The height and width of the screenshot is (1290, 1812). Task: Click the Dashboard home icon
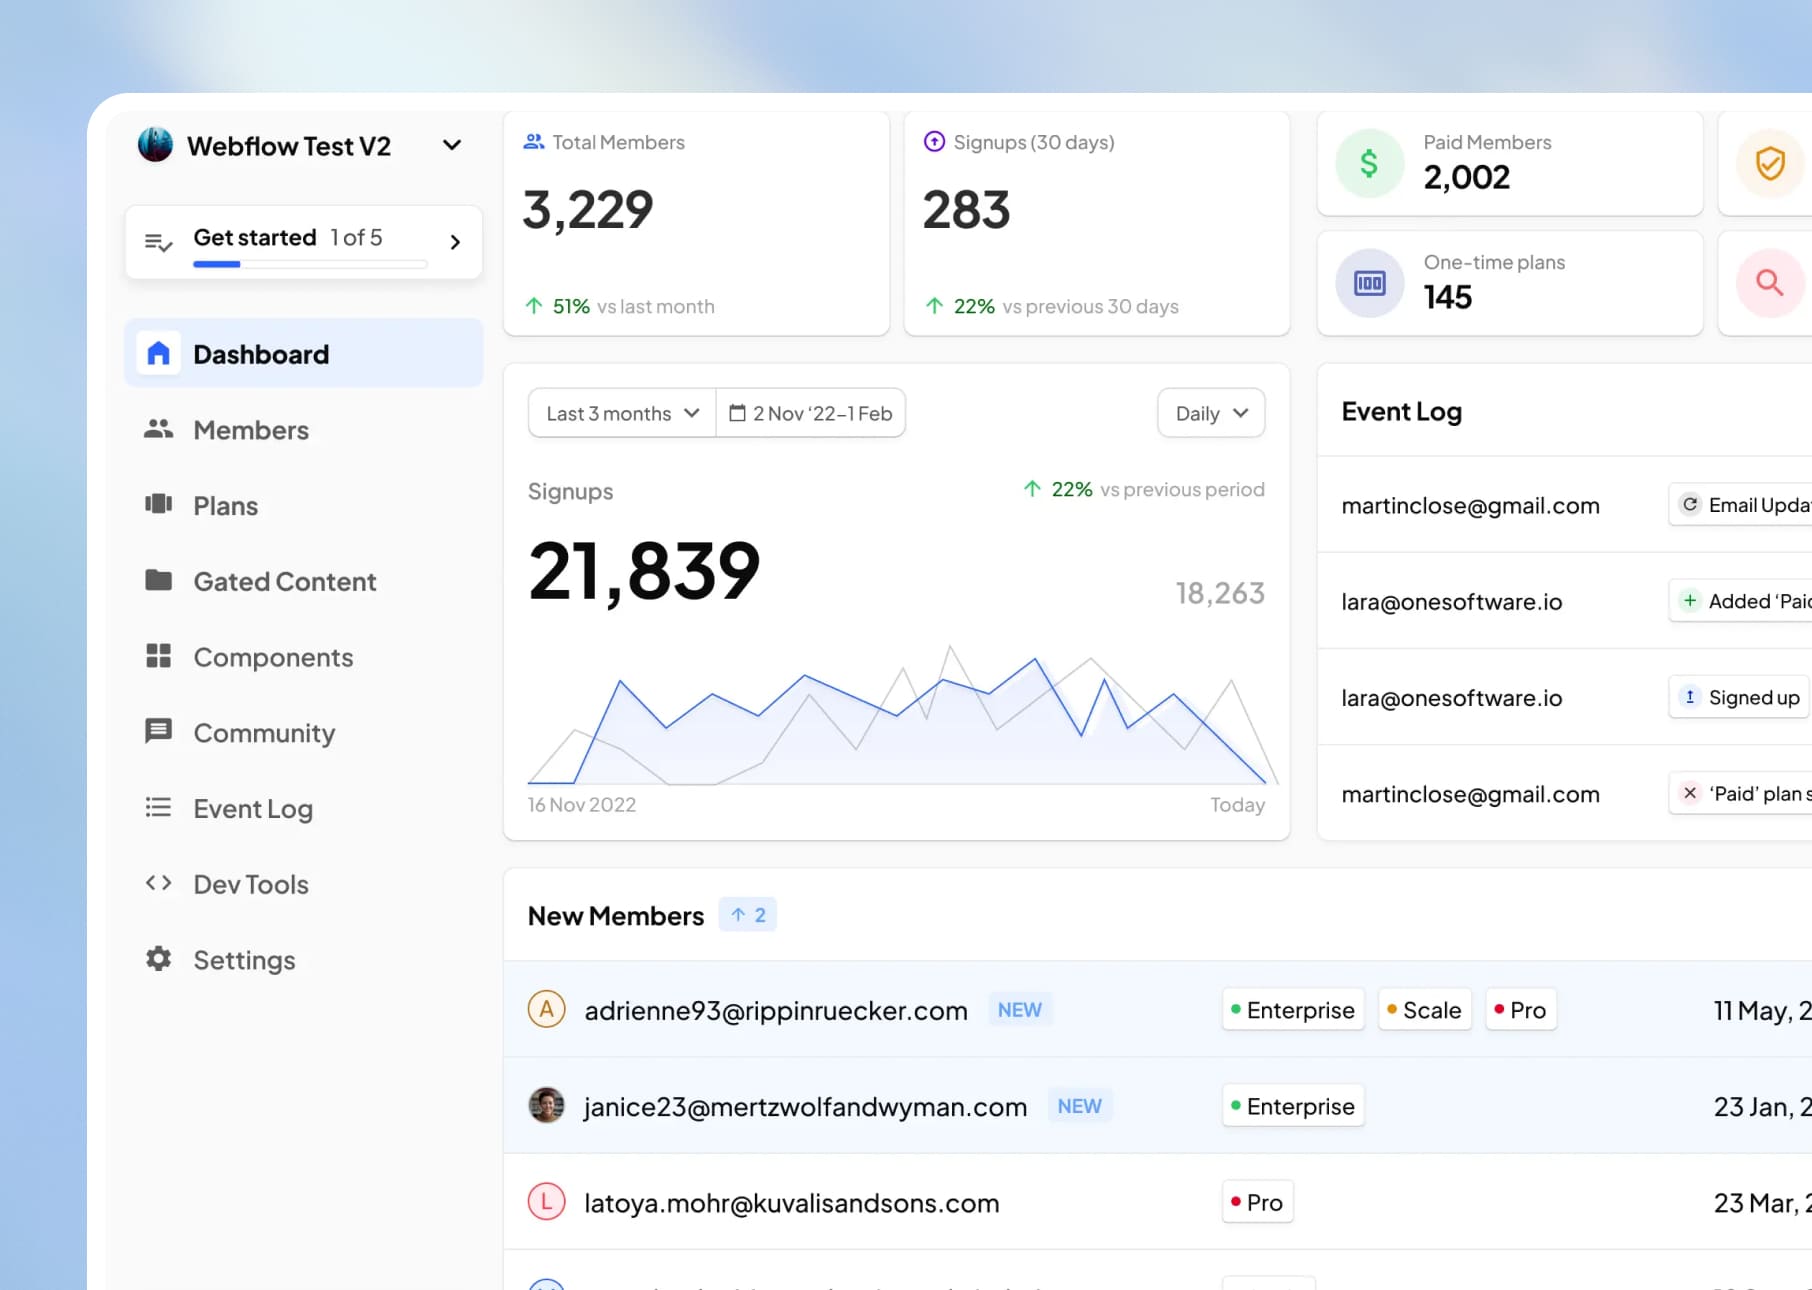click(x=159, y=354)
